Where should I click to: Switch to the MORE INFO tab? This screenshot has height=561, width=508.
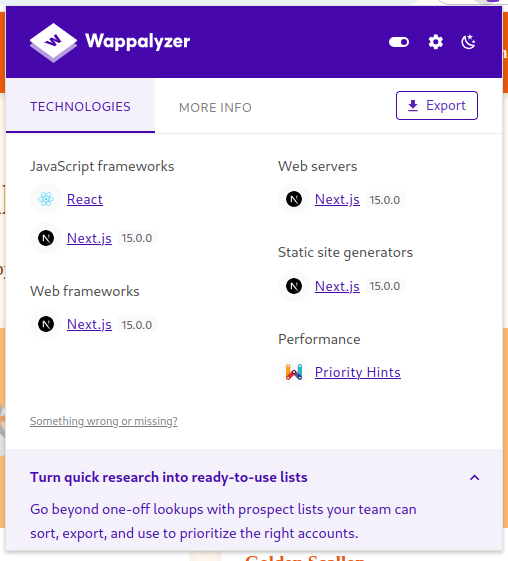(215, 107)
